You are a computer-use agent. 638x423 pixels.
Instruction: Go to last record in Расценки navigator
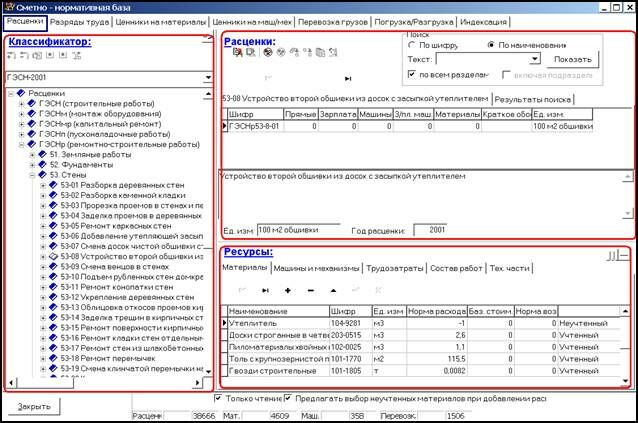click(348, 78)
